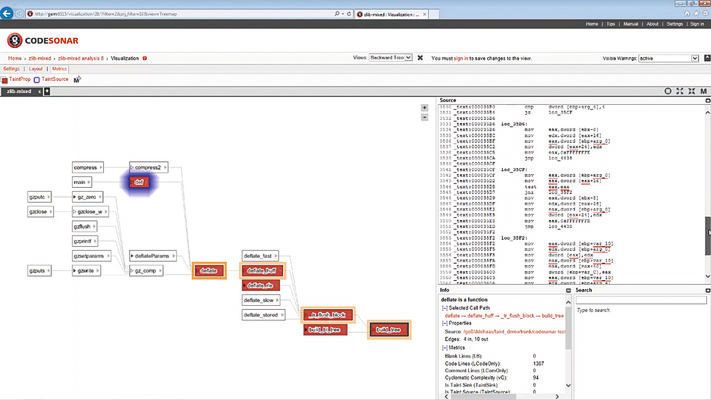The image size is (711, 400).
Task: Open Tips in top navigation bar
Action: pos(611,24)
